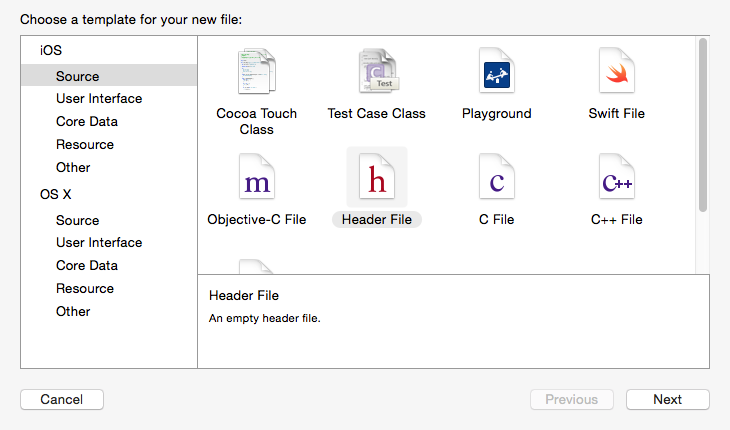Pick the C File template icon

(497, 177)
